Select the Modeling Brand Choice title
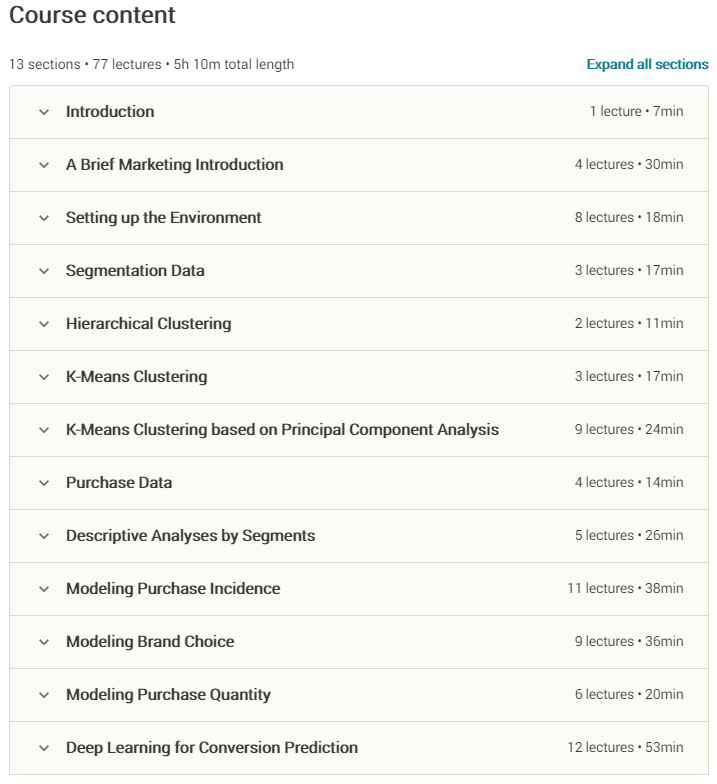Screen dimensions: 717x784 coord(150,642)
